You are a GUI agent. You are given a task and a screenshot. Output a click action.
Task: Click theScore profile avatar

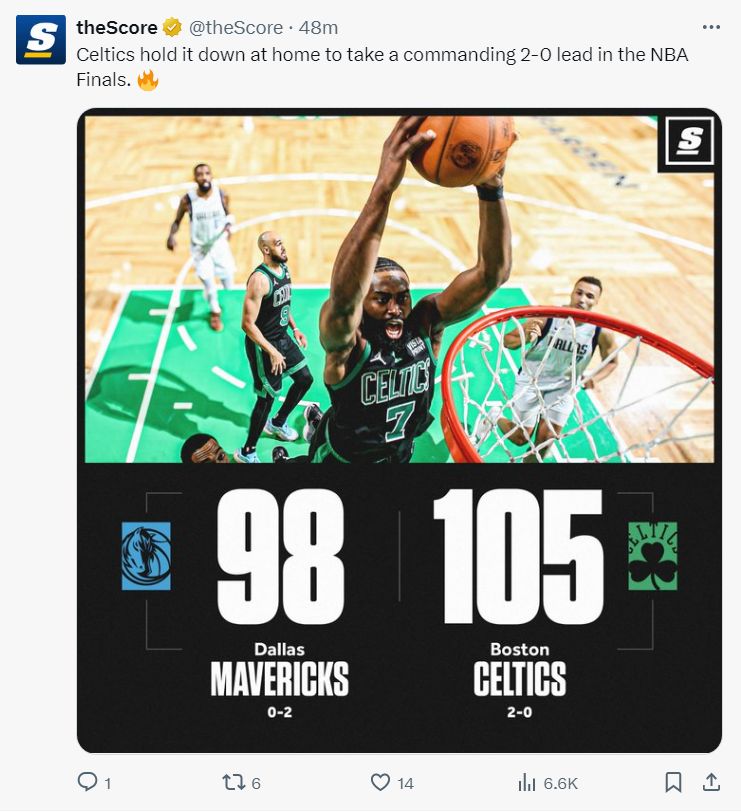[41, 39]
